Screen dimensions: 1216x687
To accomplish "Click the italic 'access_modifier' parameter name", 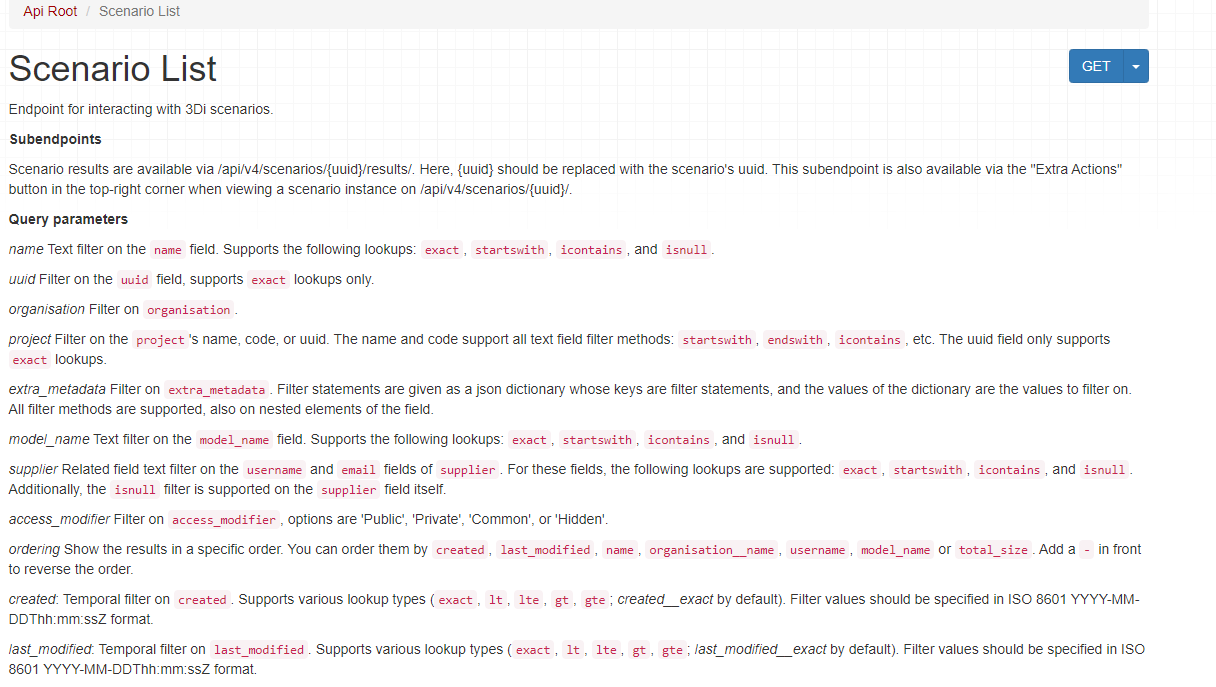I will 59,519.
